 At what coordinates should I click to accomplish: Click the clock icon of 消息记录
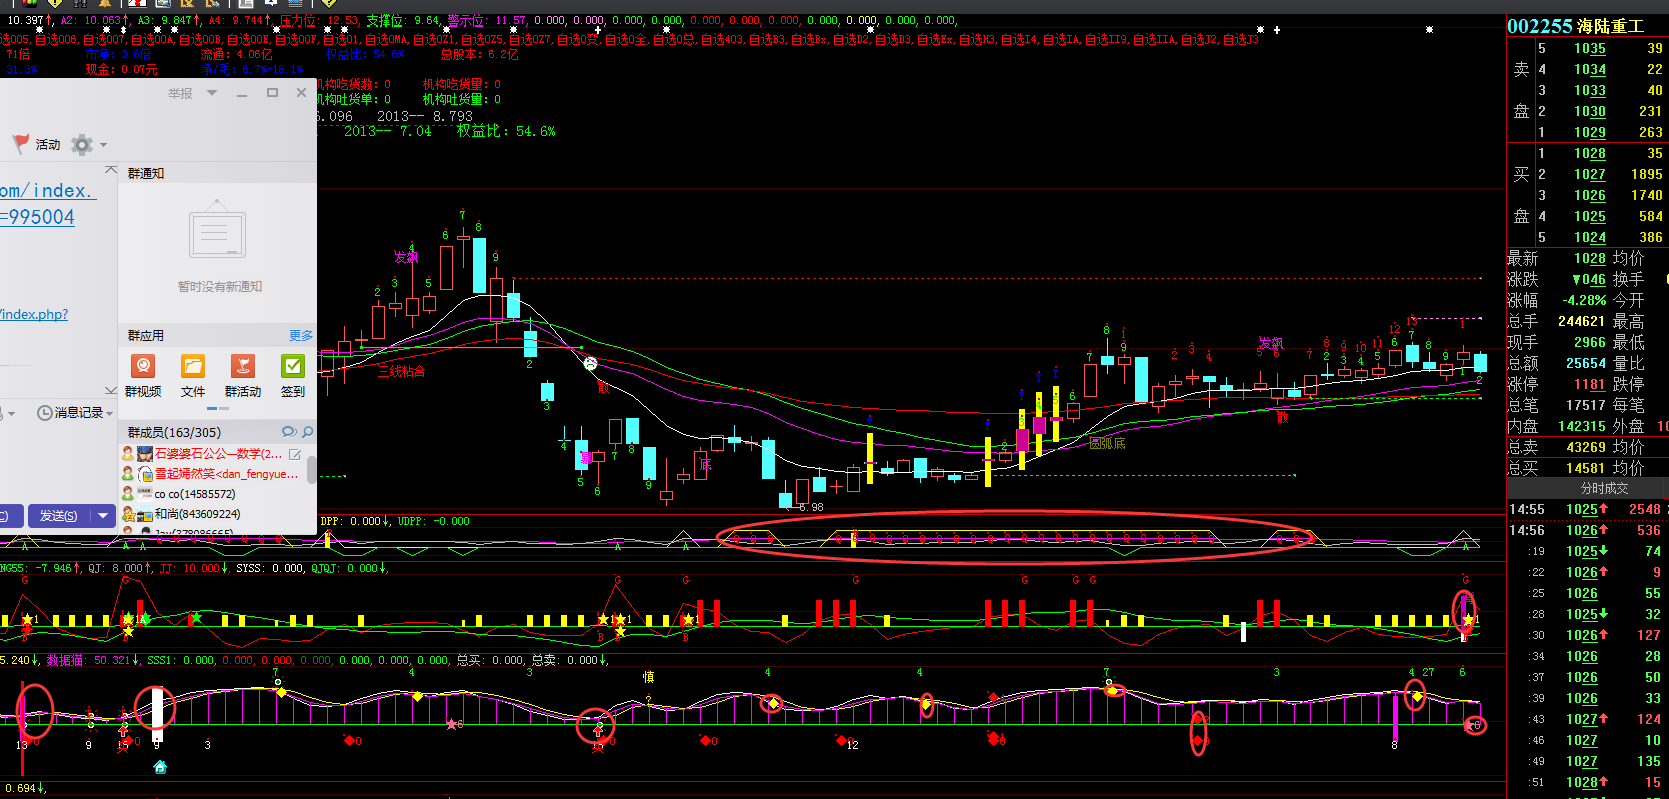coord(45,412)
